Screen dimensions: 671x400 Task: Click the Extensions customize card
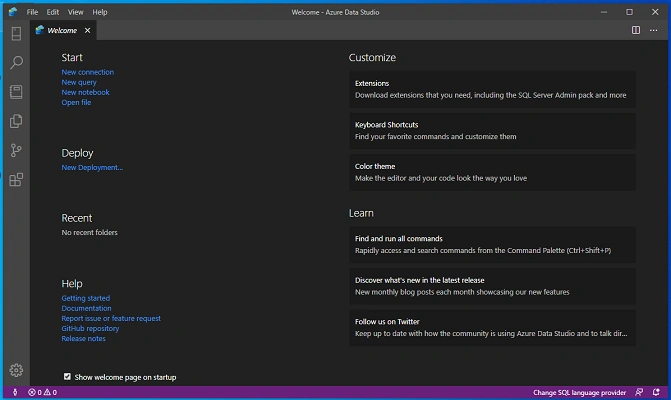(x=493, y=89)
